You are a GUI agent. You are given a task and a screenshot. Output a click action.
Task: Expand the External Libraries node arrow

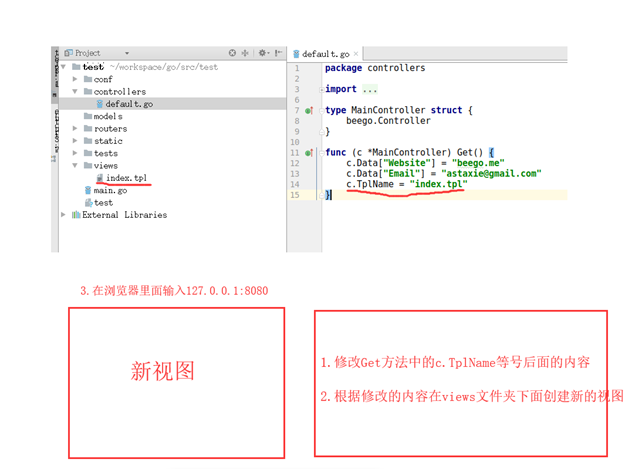tap(63, 214)
